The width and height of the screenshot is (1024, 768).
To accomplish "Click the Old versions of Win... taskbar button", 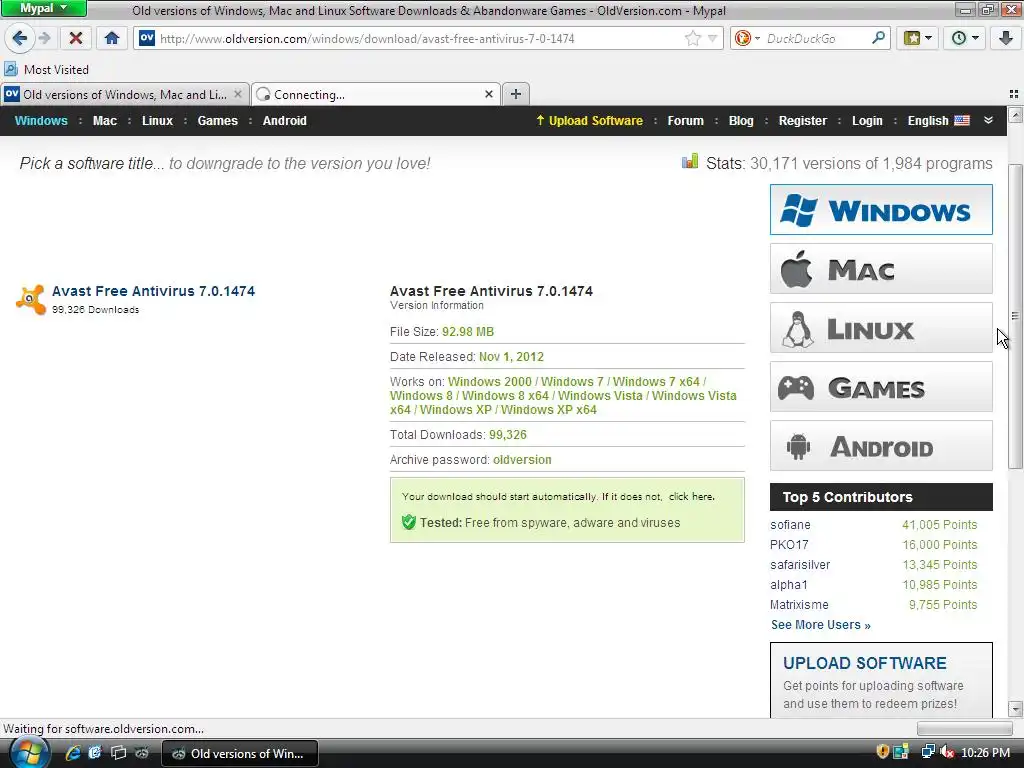I will (x=240, y=753).
